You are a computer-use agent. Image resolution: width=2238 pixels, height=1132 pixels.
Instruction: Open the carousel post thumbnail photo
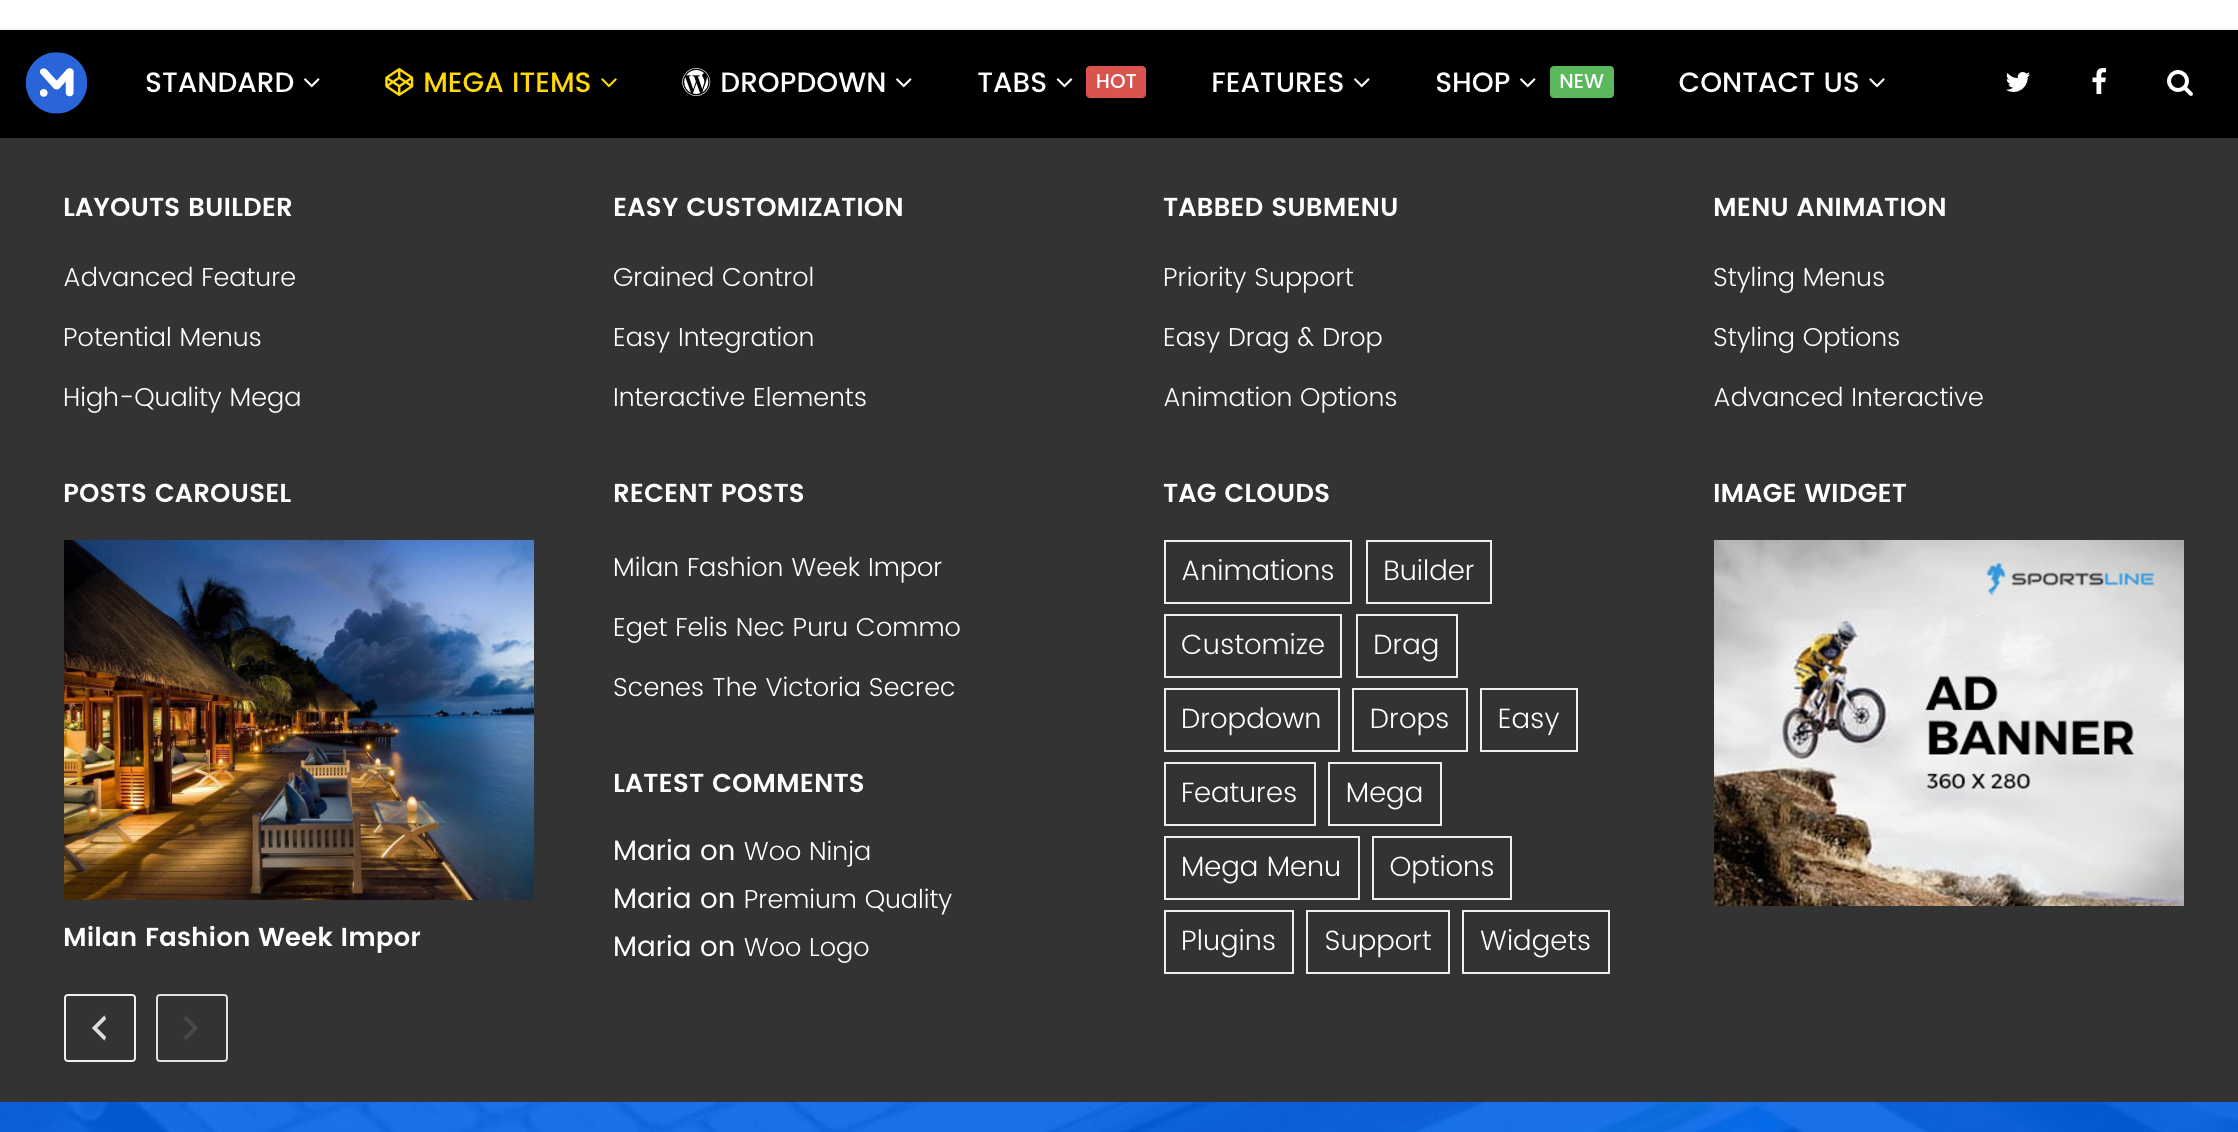[x=298, y=719]
